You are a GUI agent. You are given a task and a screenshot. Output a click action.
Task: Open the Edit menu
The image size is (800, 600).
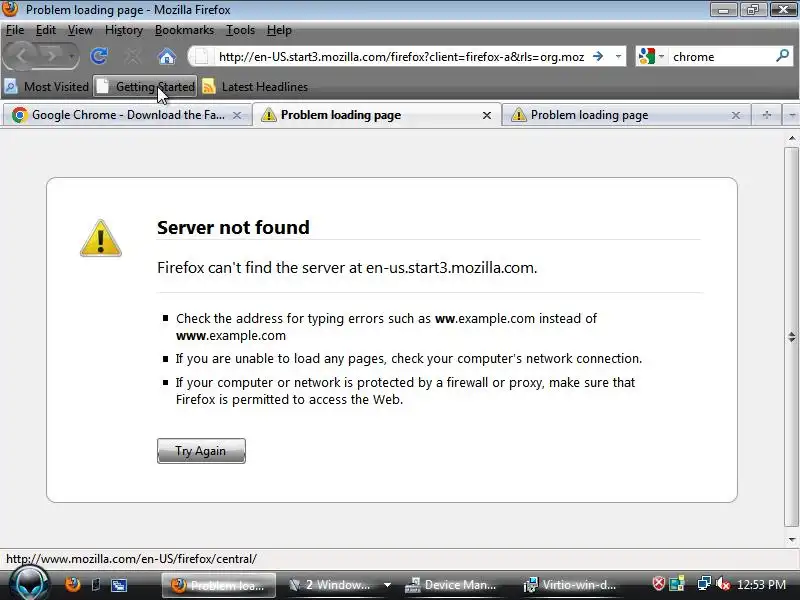[45, 30]
